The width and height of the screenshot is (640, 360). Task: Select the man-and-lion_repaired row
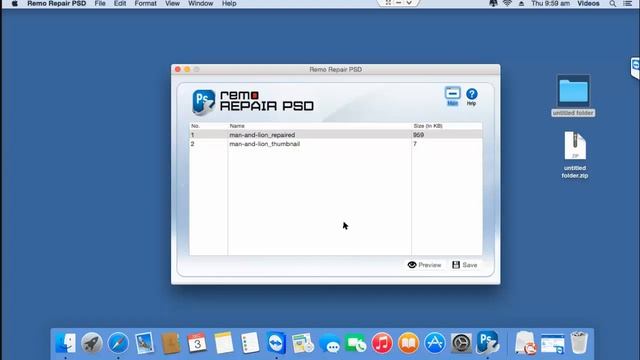click(x=336, y=135)
